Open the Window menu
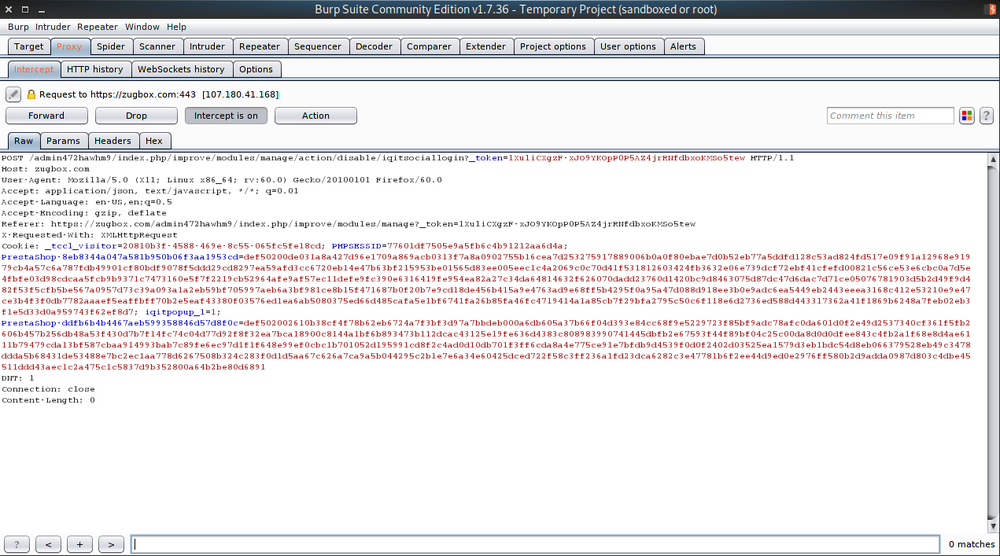Screen dimensions: 1000x556 (142, 27)
